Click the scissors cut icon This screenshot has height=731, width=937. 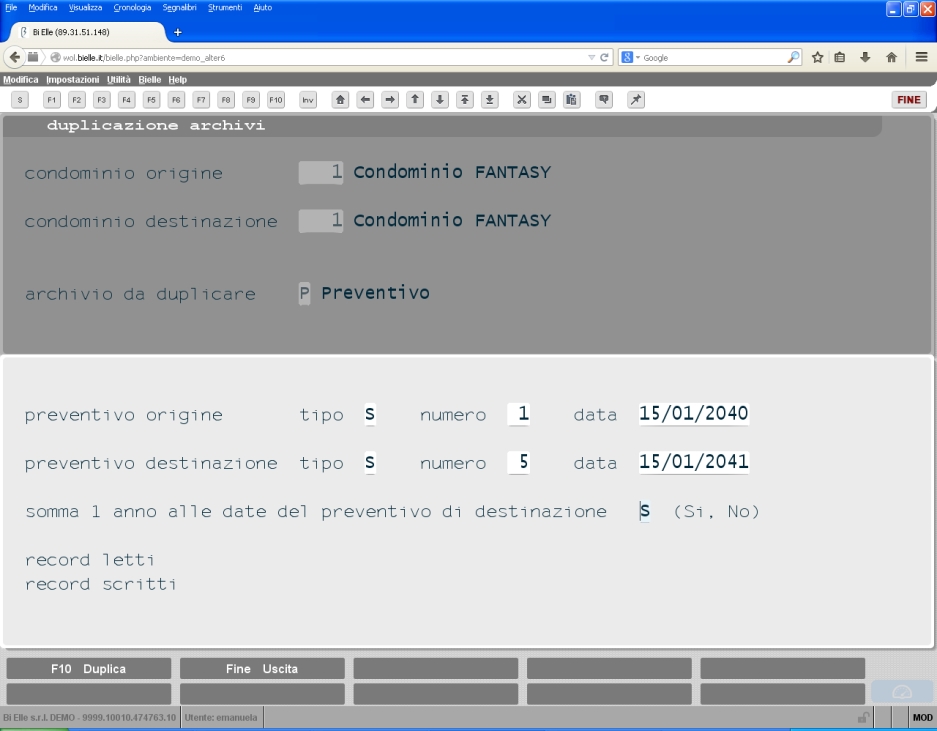522,100
